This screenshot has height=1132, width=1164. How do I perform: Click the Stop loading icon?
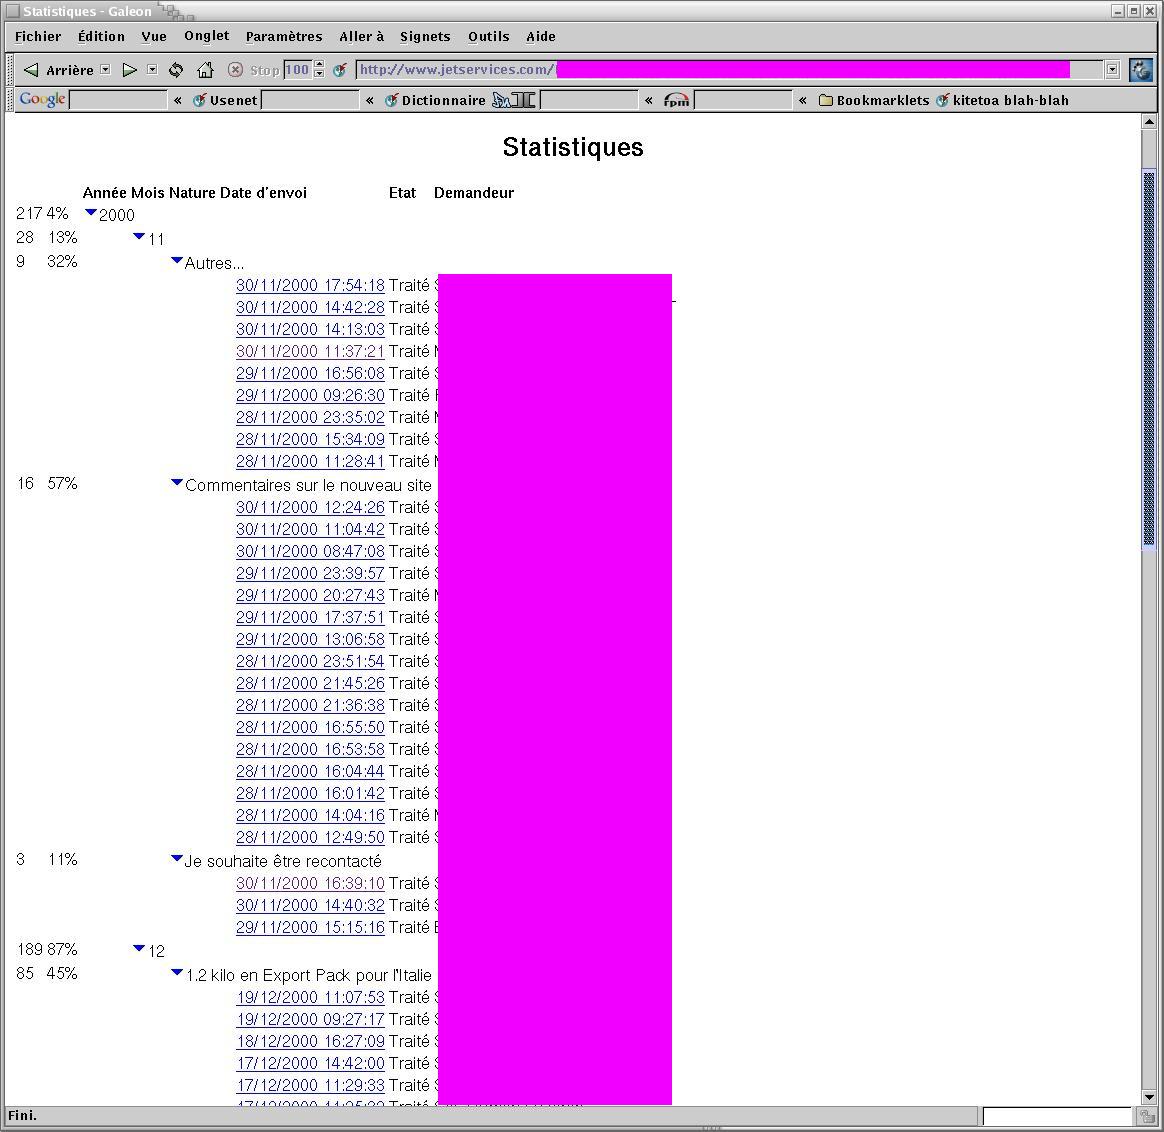(x=235, y=70)
